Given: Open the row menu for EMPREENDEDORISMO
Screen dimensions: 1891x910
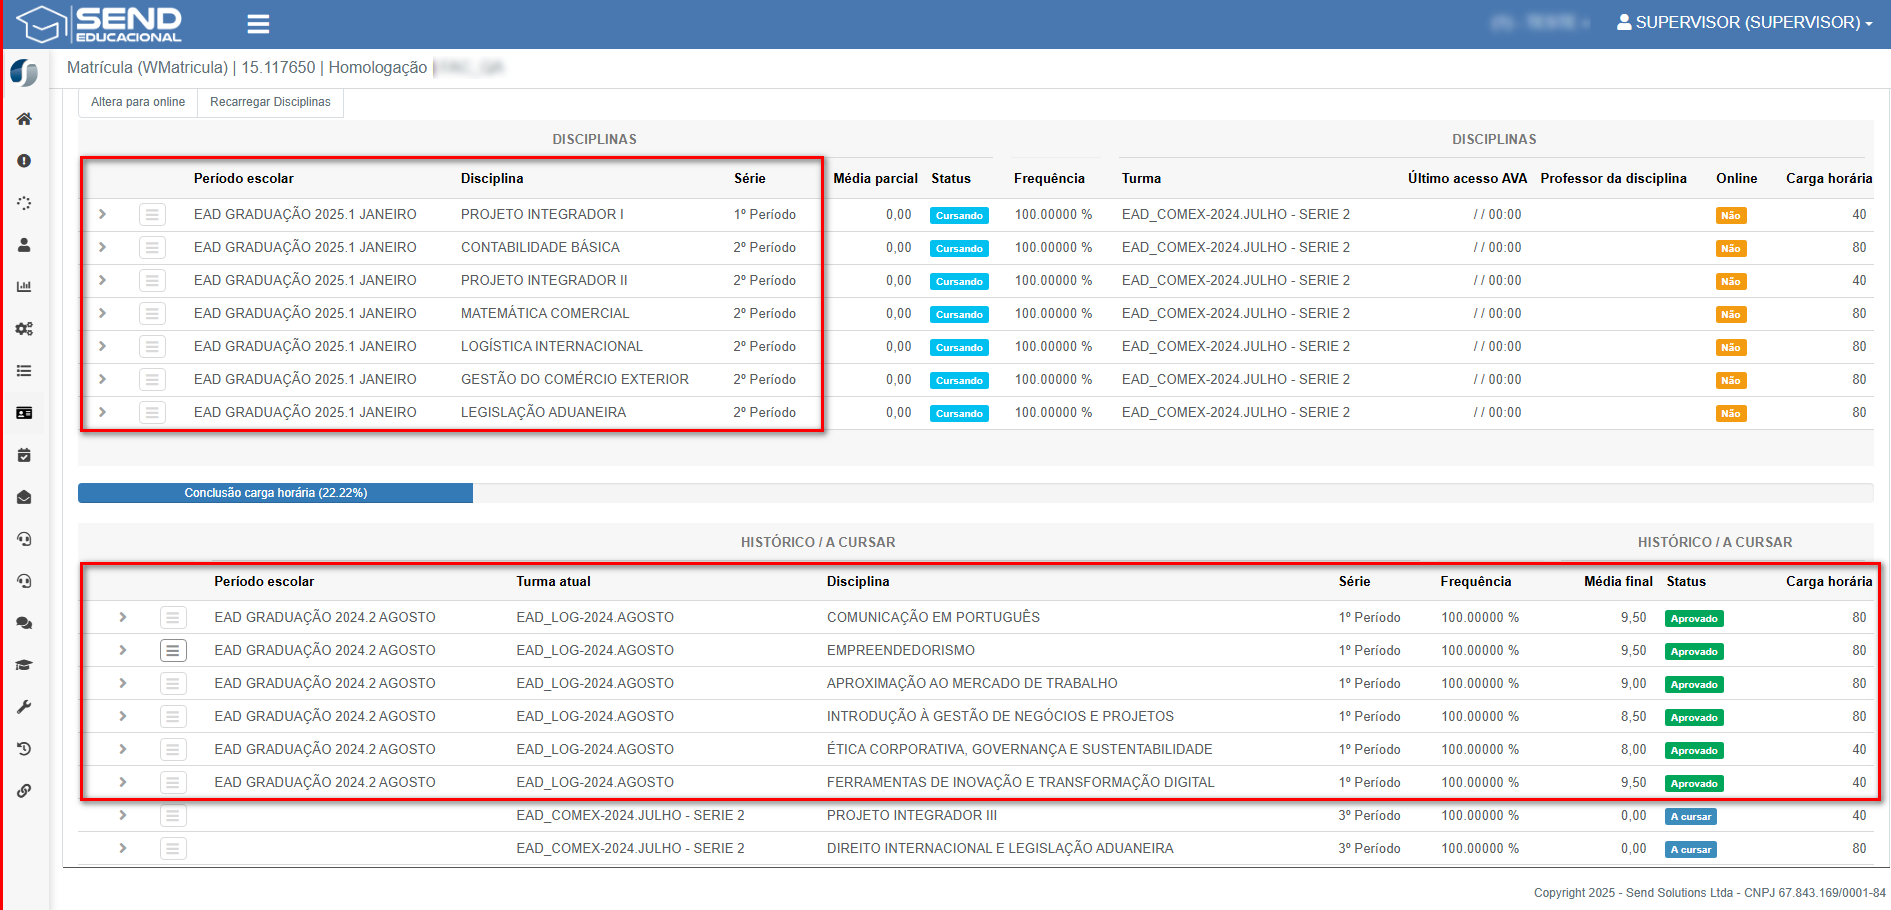Looking at the screenshot, I should coord(173,651).
